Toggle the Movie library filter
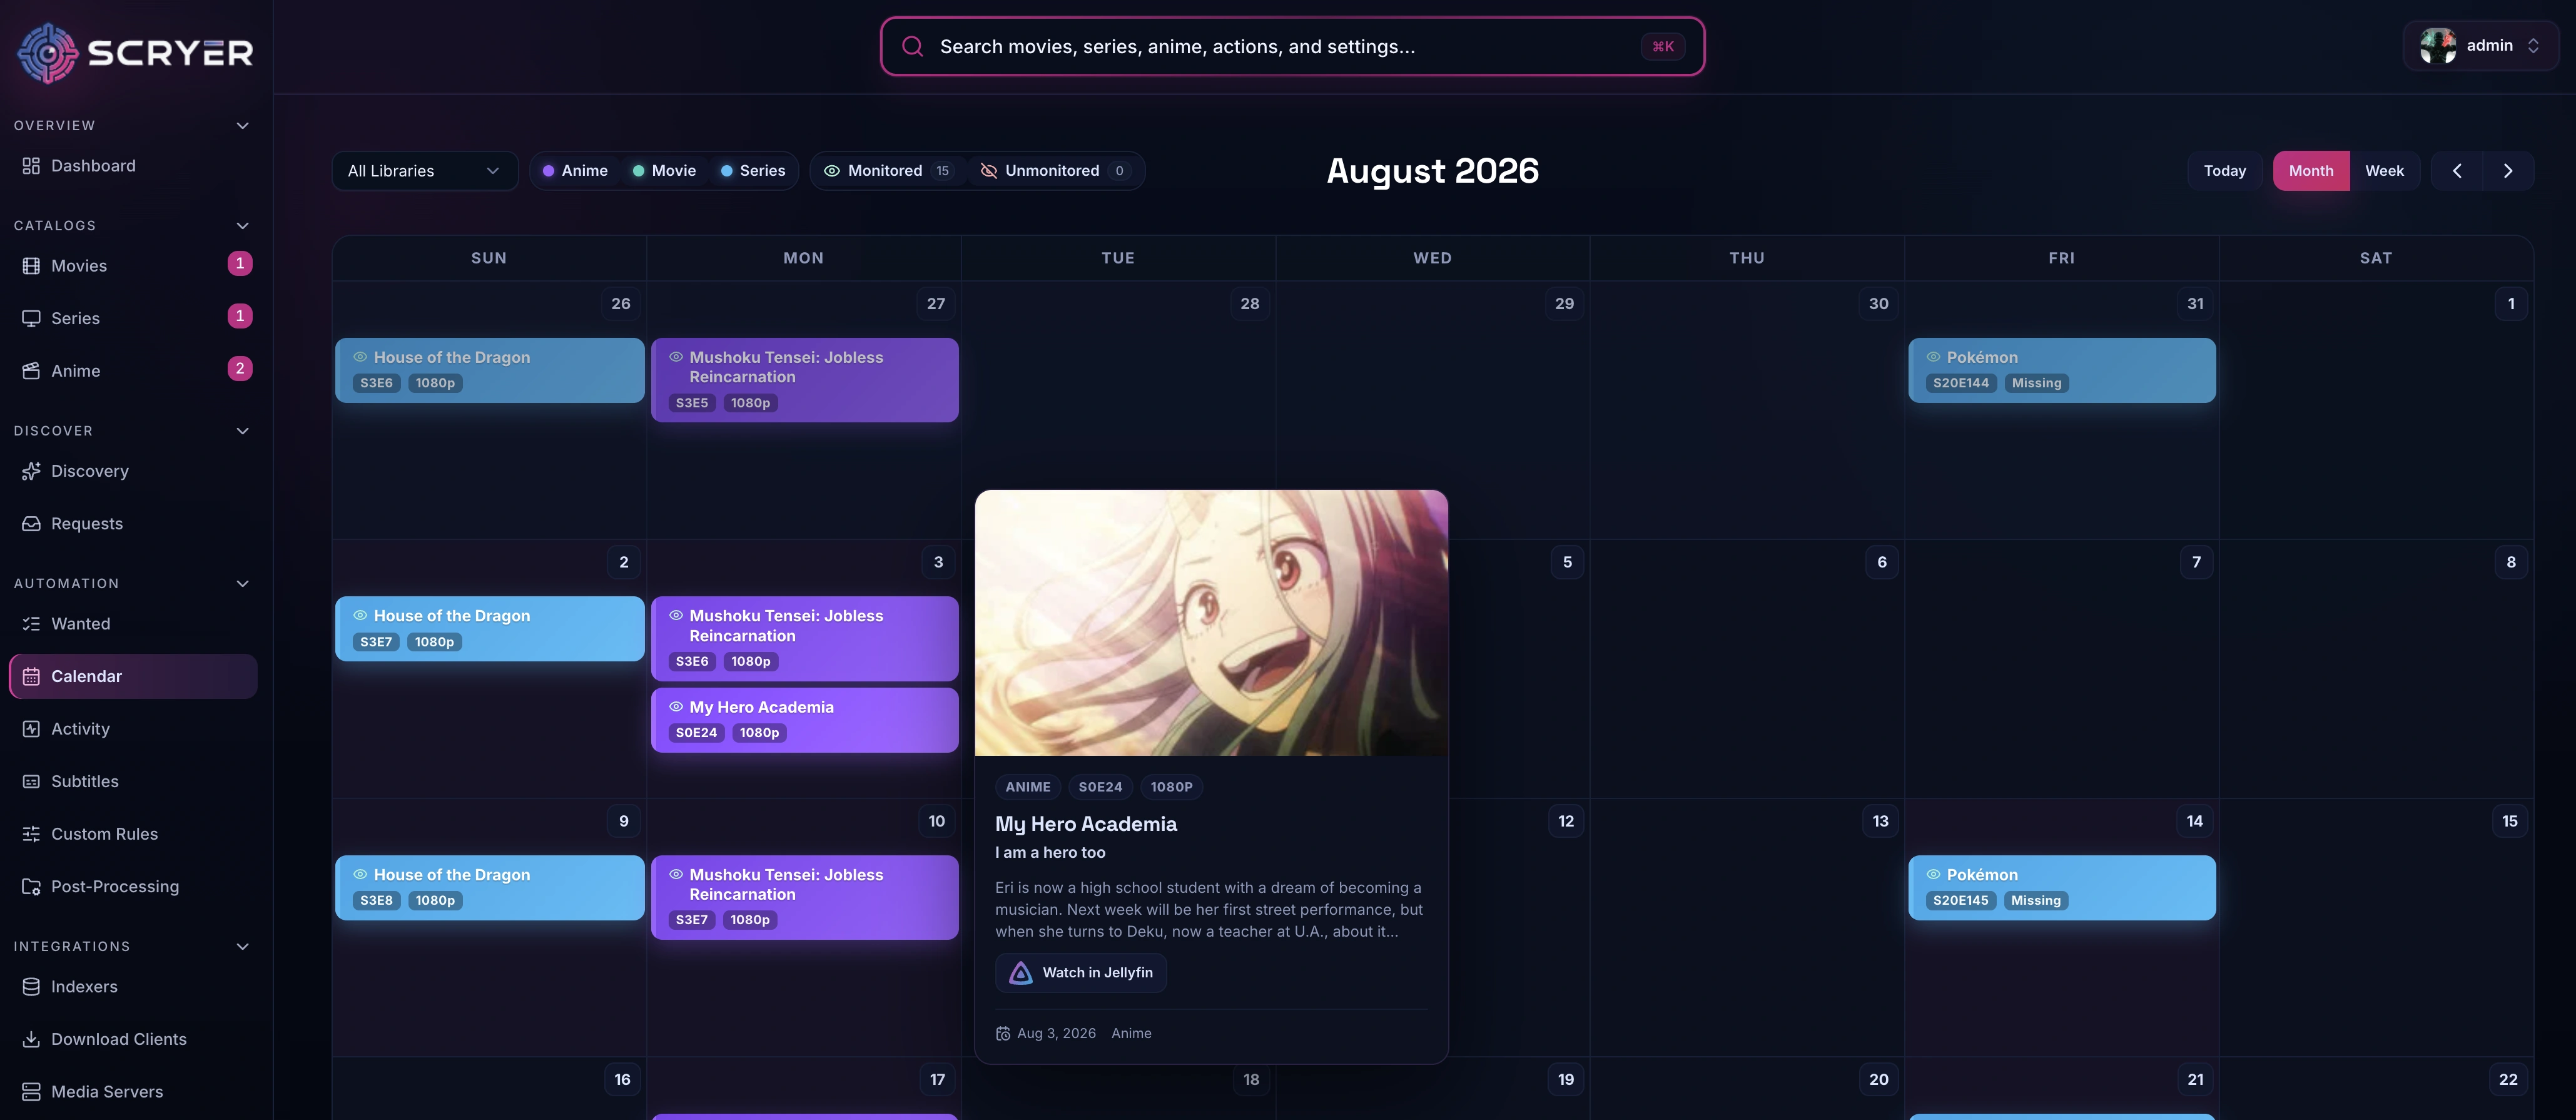Image resolution: width=2576 pixels, height=1120 pixels. (664, 171)
